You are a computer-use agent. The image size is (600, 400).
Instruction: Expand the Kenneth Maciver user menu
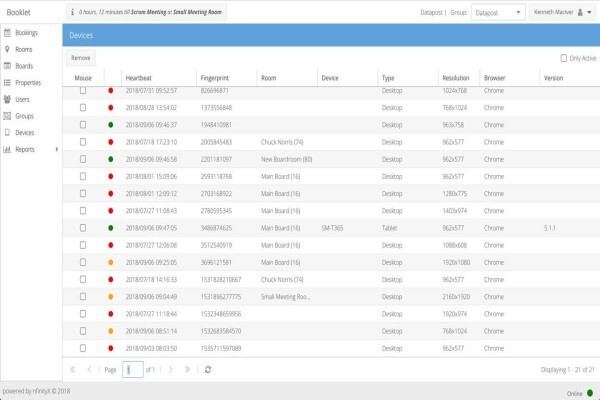(x=562, y=12)
